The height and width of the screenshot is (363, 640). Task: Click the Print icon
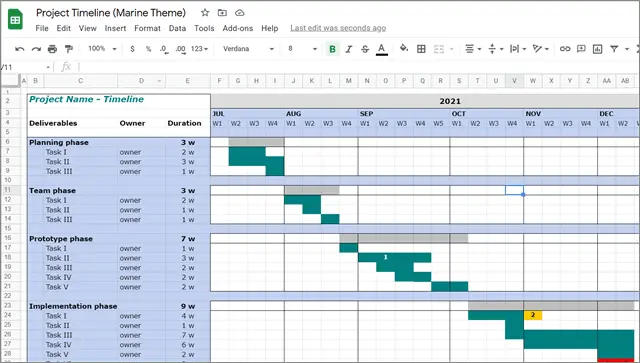point(52,49)
